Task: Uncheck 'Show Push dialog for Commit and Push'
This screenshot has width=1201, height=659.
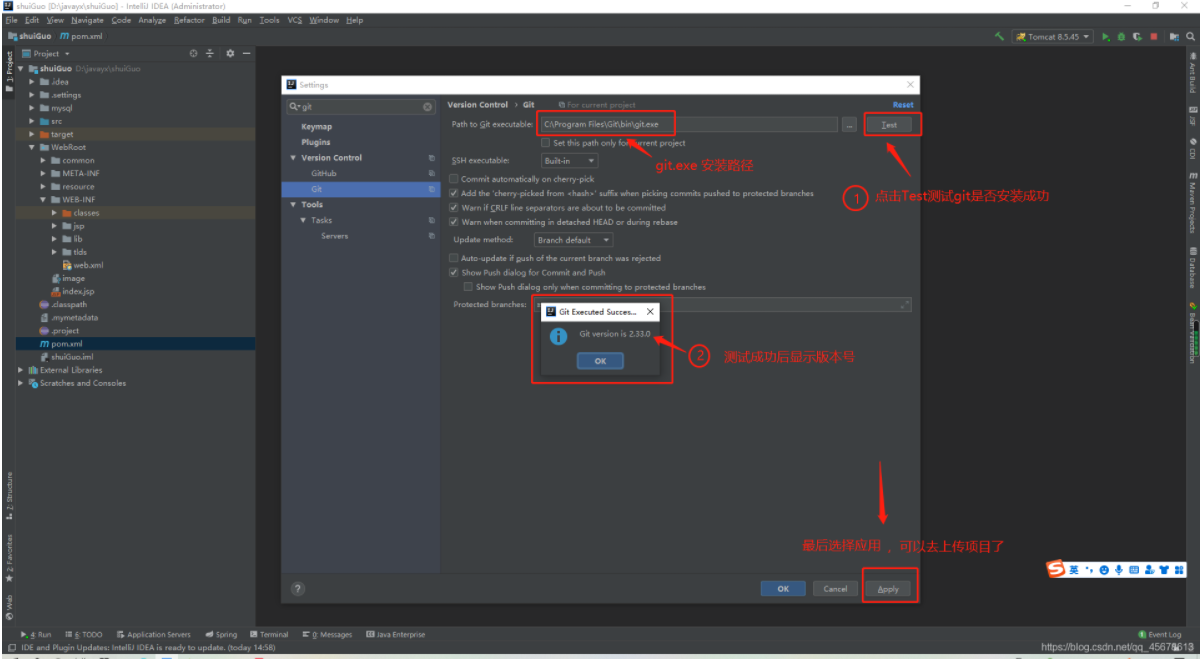Action: [x=454, y=272]
